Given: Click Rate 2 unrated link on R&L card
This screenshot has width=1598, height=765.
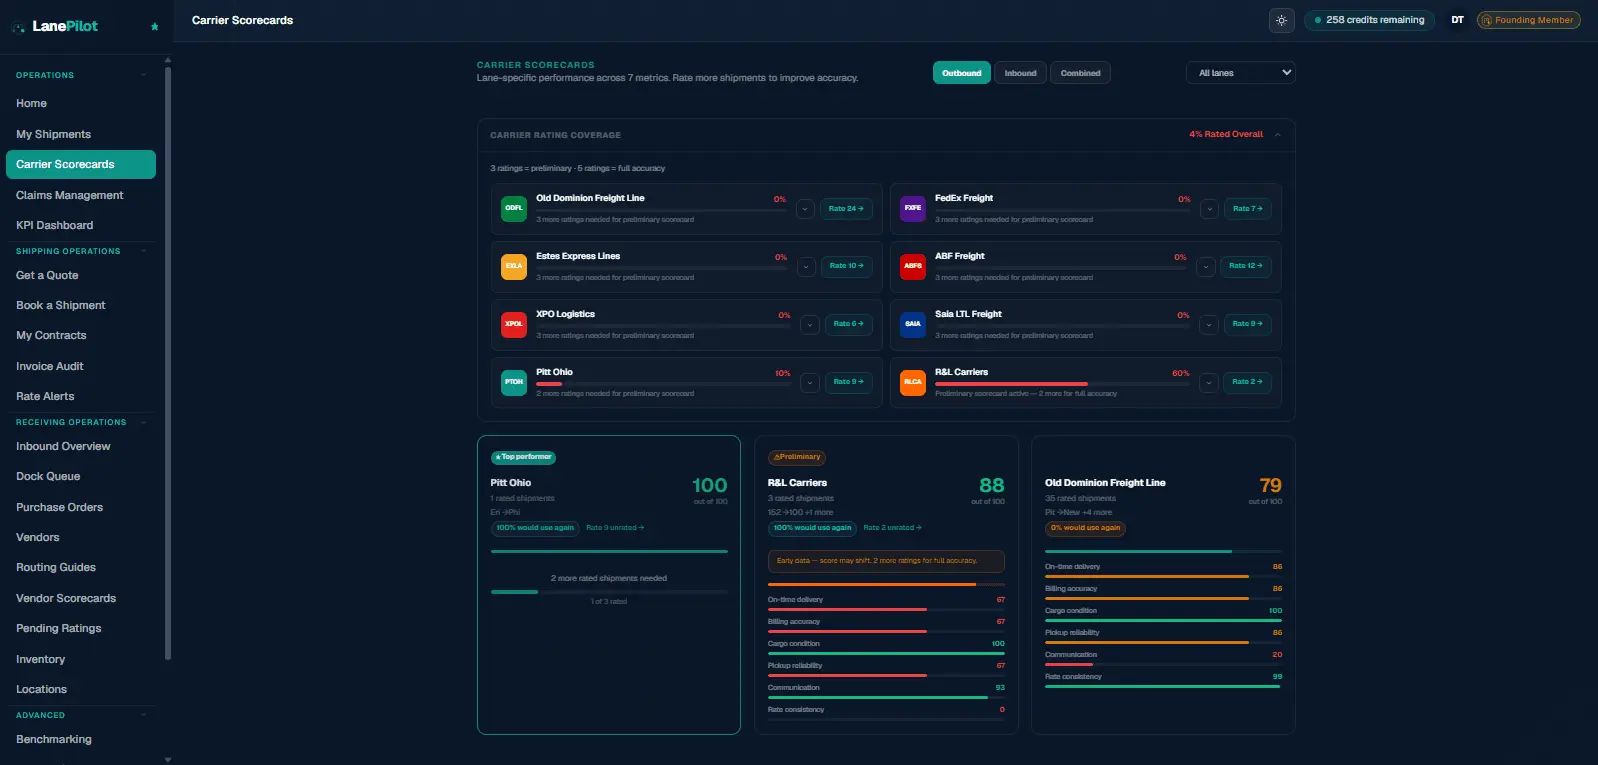Looking at the screenshot, I should 893,528.
